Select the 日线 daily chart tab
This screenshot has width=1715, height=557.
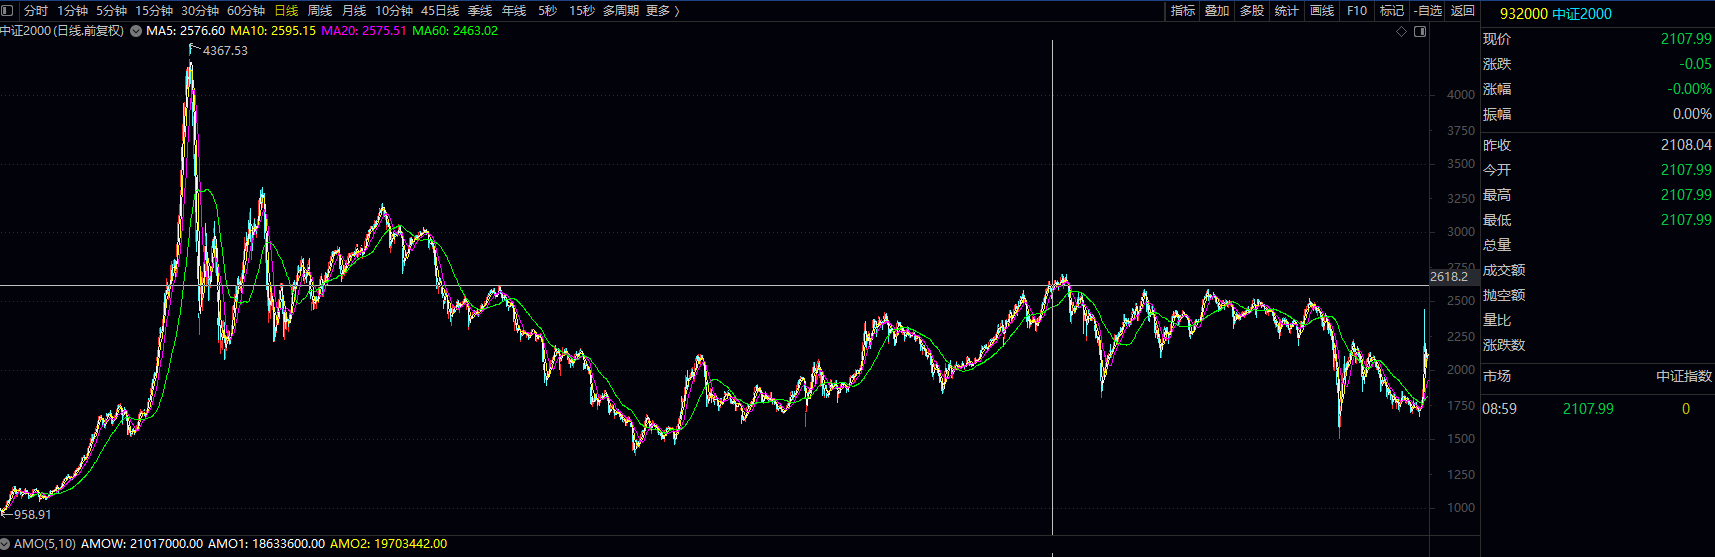coord(286,11)
